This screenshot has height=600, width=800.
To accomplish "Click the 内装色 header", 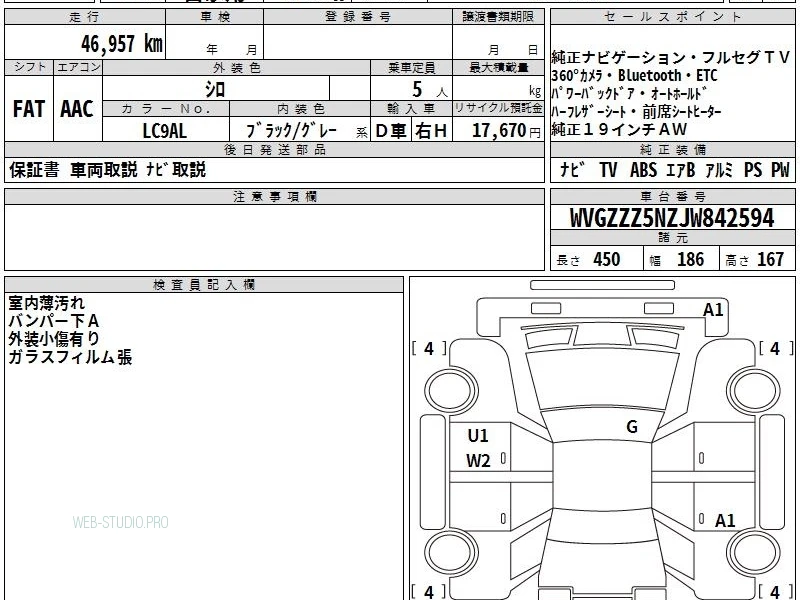I will pos(301,109).
